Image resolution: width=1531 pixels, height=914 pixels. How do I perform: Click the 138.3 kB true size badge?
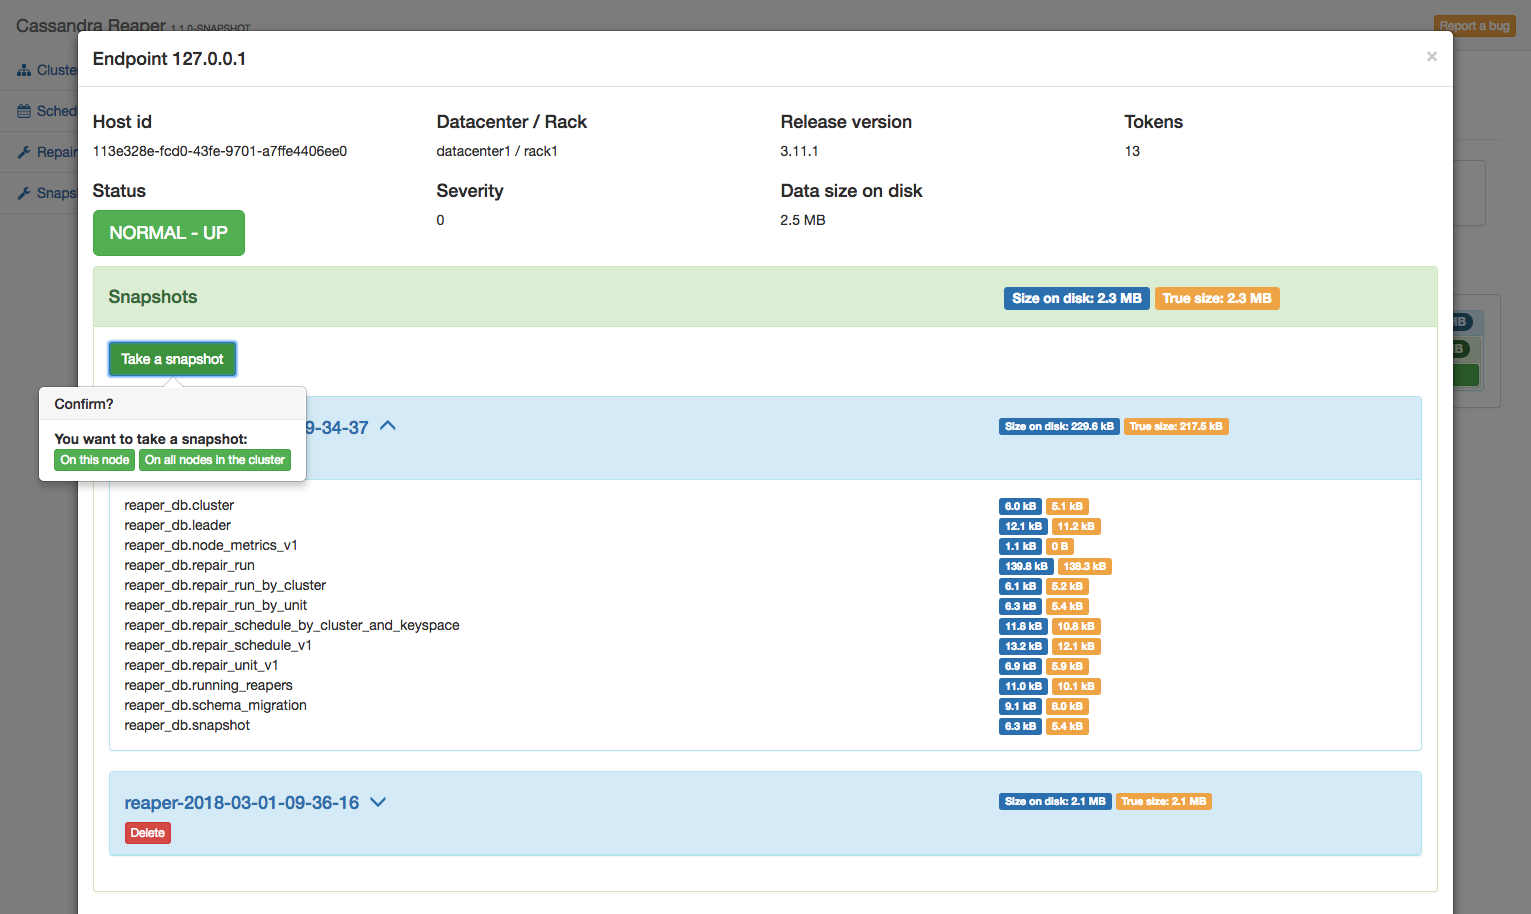[1085, 566]
